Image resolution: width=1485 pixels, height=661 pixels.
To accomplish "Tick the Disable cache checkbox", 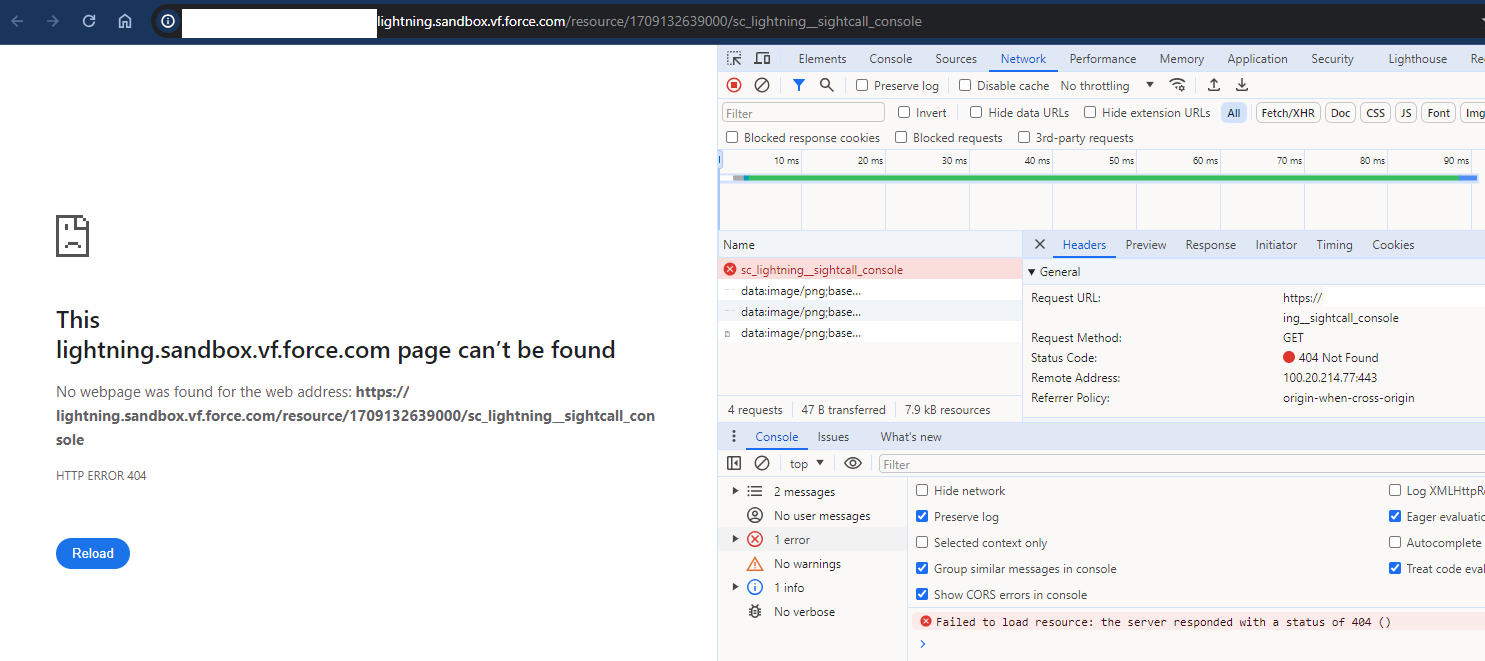I will coord(965,85).
